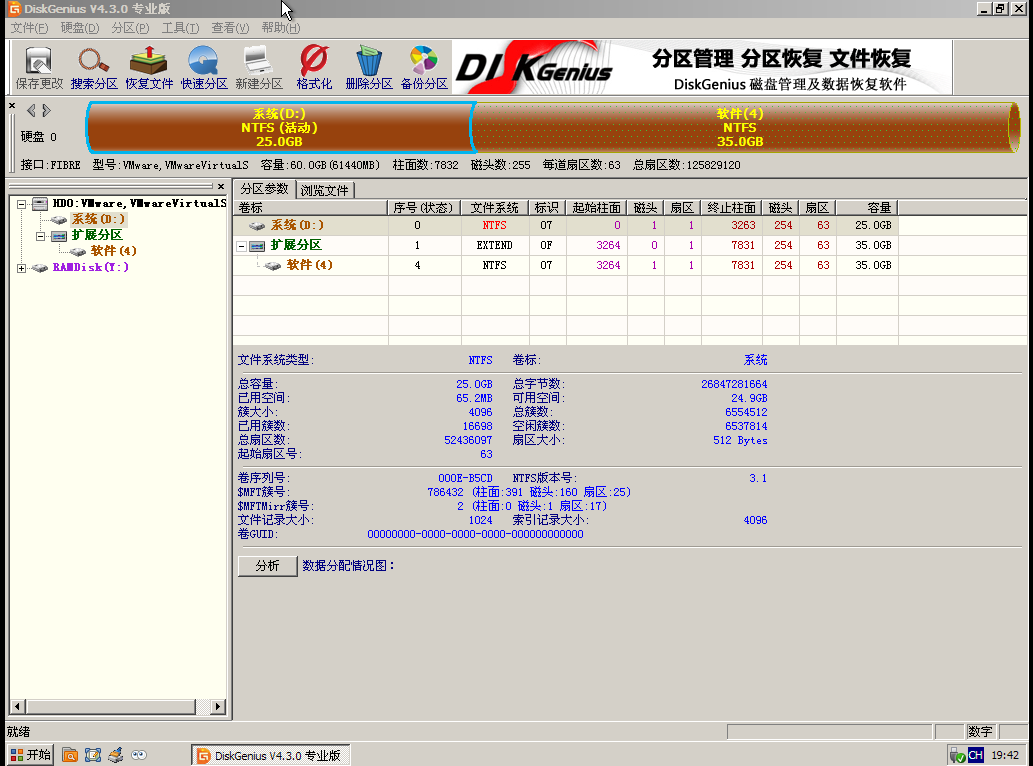Click the HD0 disk icon in the tree
The height and width of the screenshot is (766, 1033).
(40, 204)
